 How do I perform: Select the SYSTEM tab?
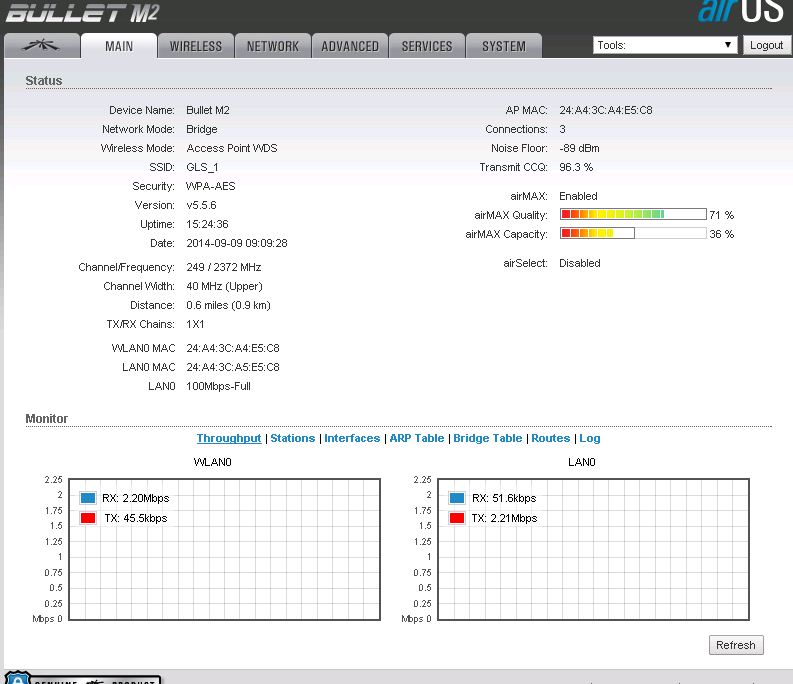pyautogui.click(x=503, y=46)
